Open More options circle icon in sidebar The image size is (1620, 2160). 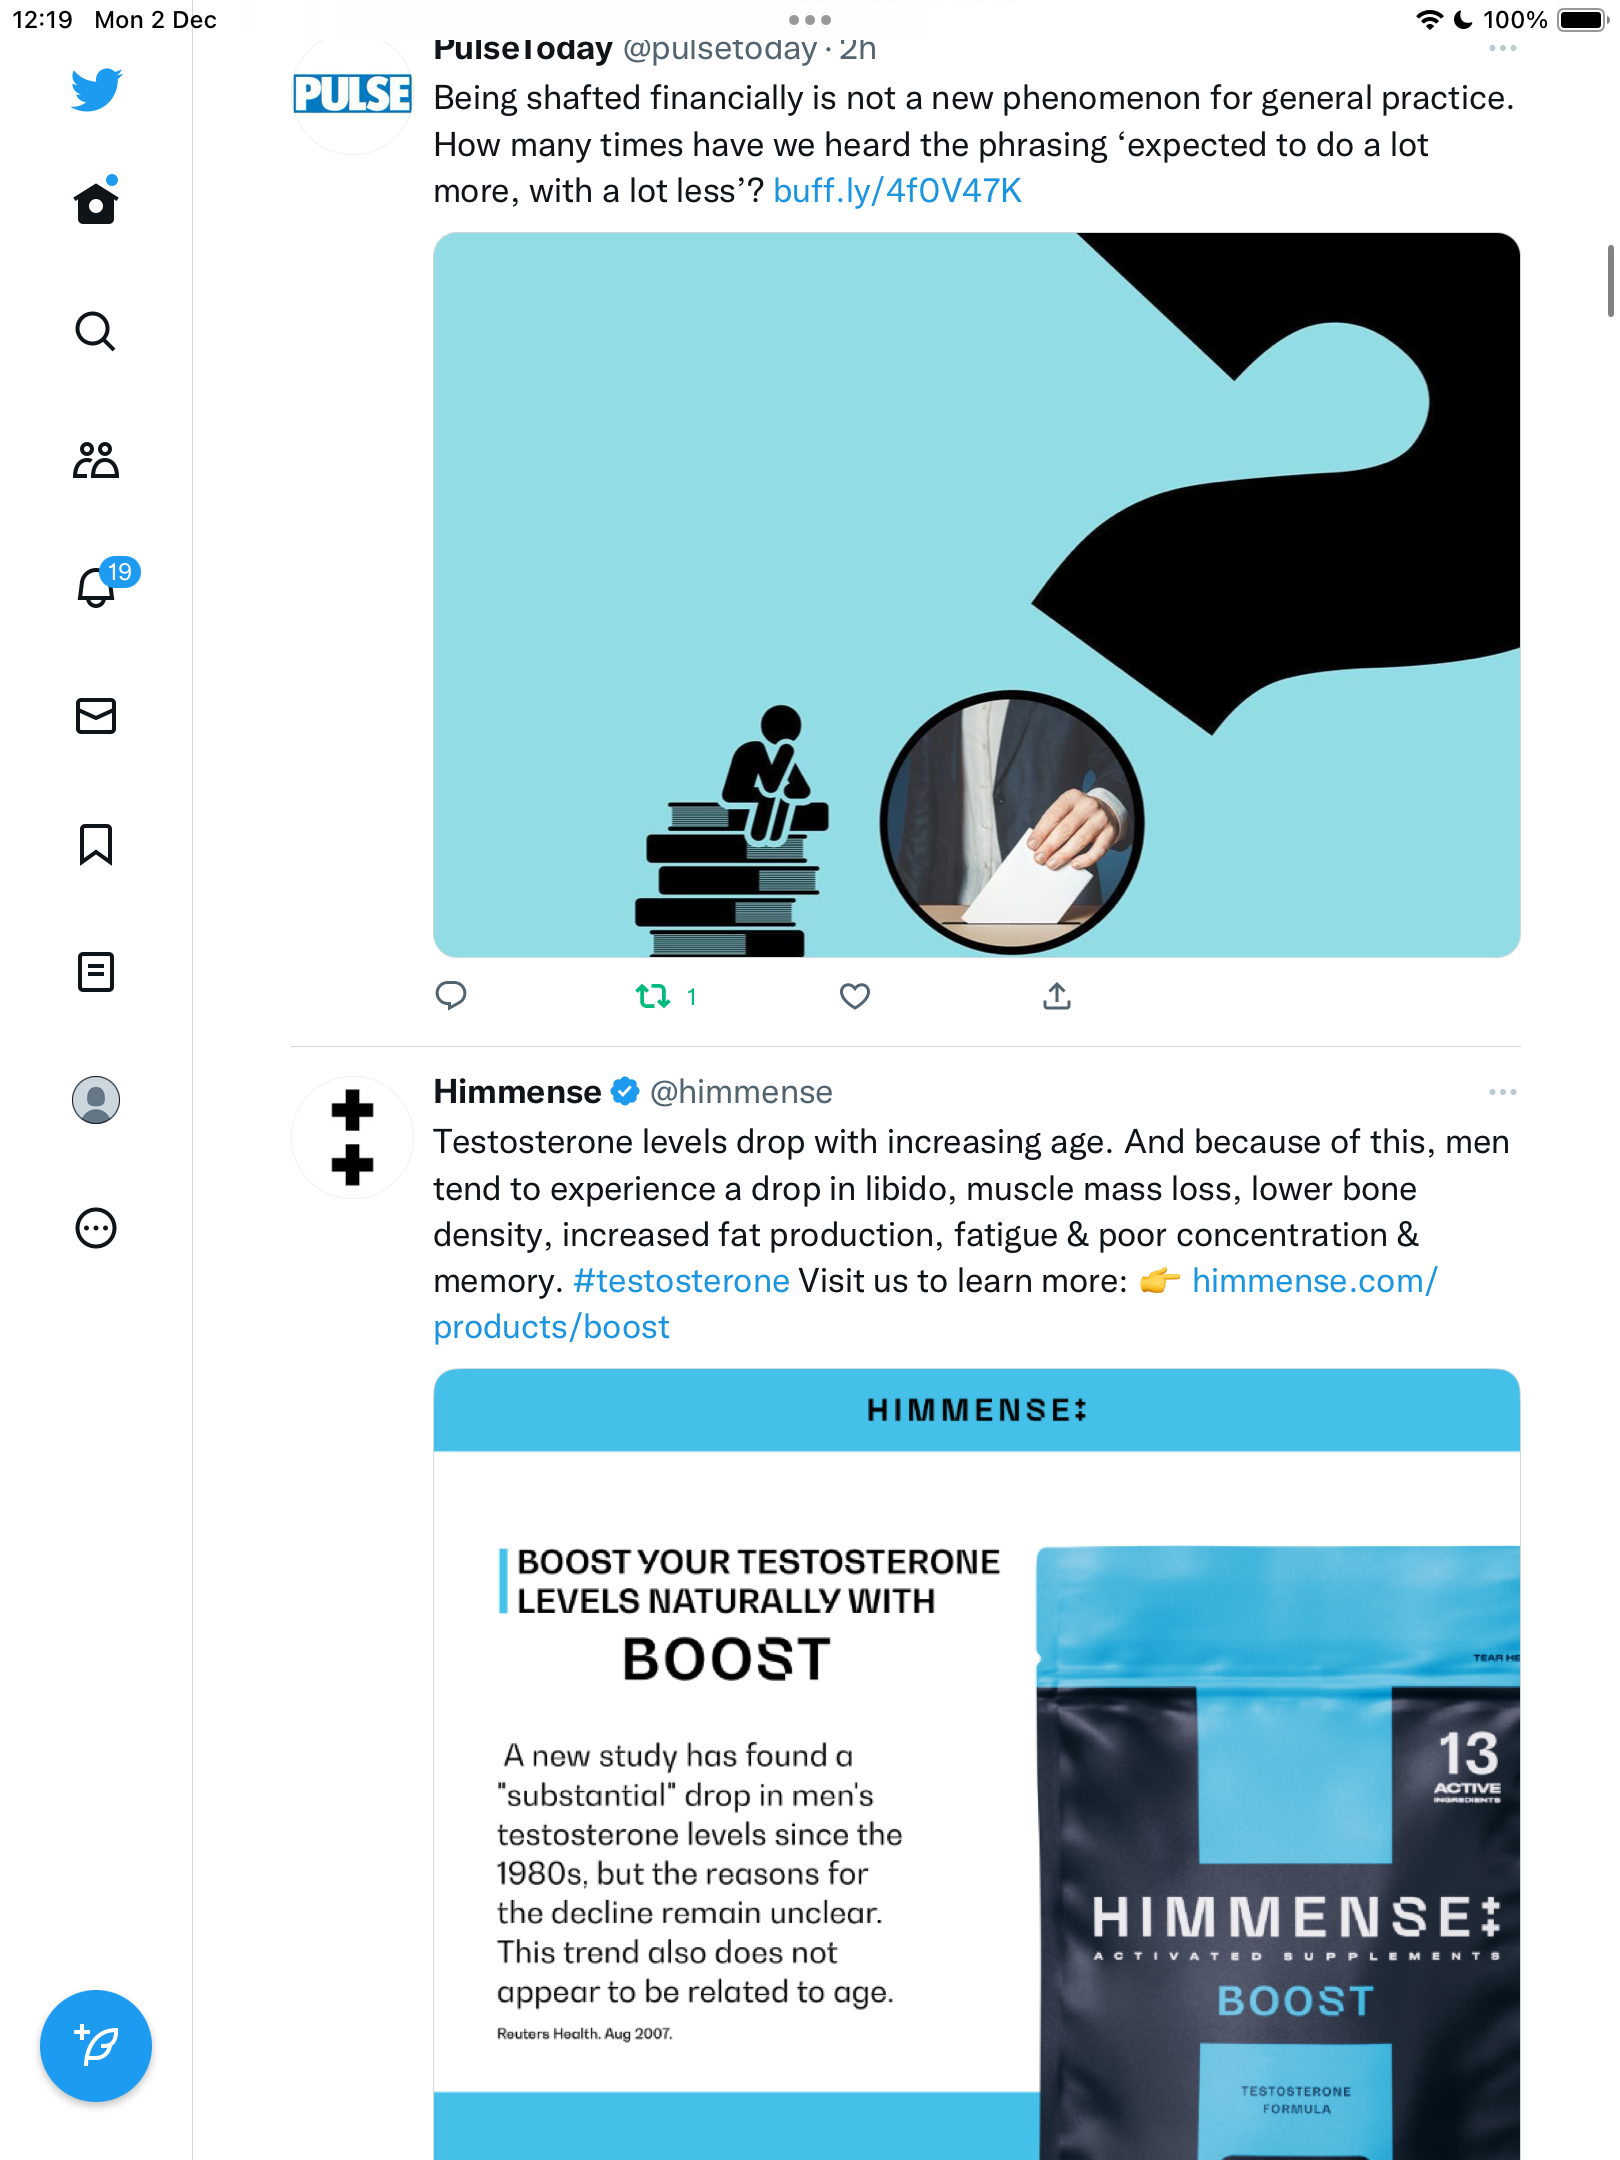click(x=96, y=1228)
